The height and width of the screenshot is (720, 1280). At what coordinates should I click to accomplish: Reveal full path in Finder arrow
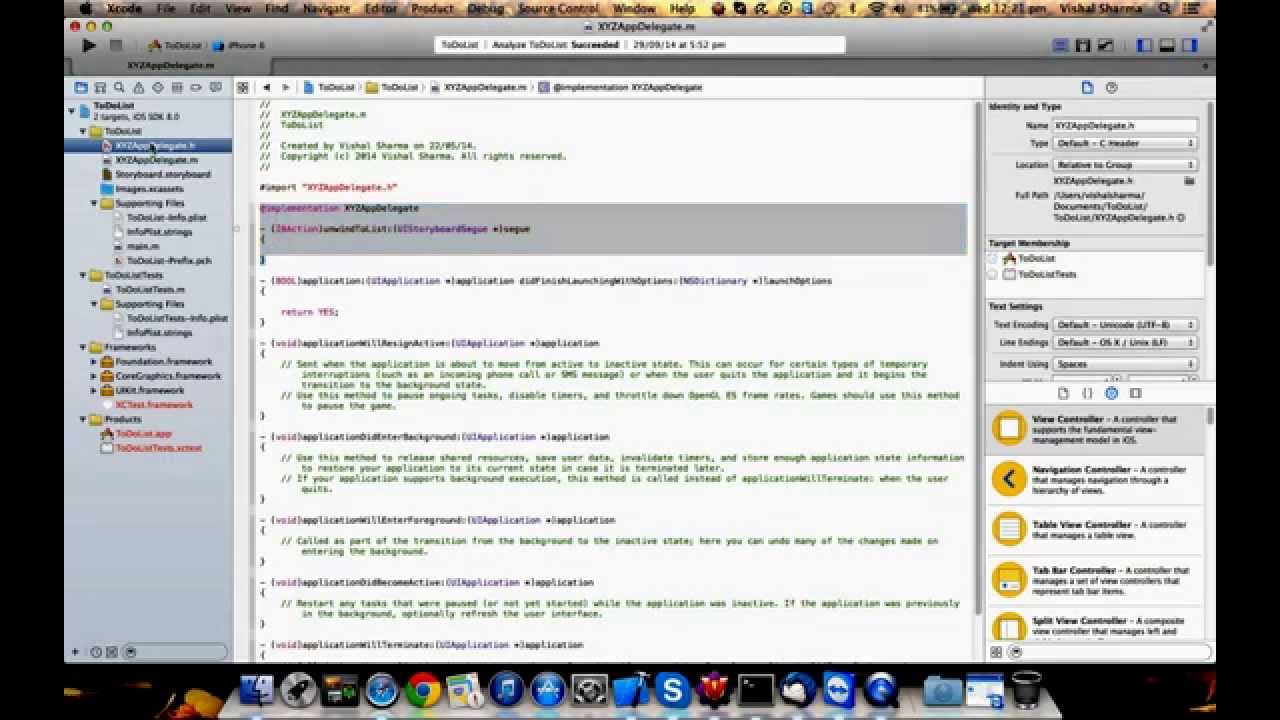click(1181, 218)
